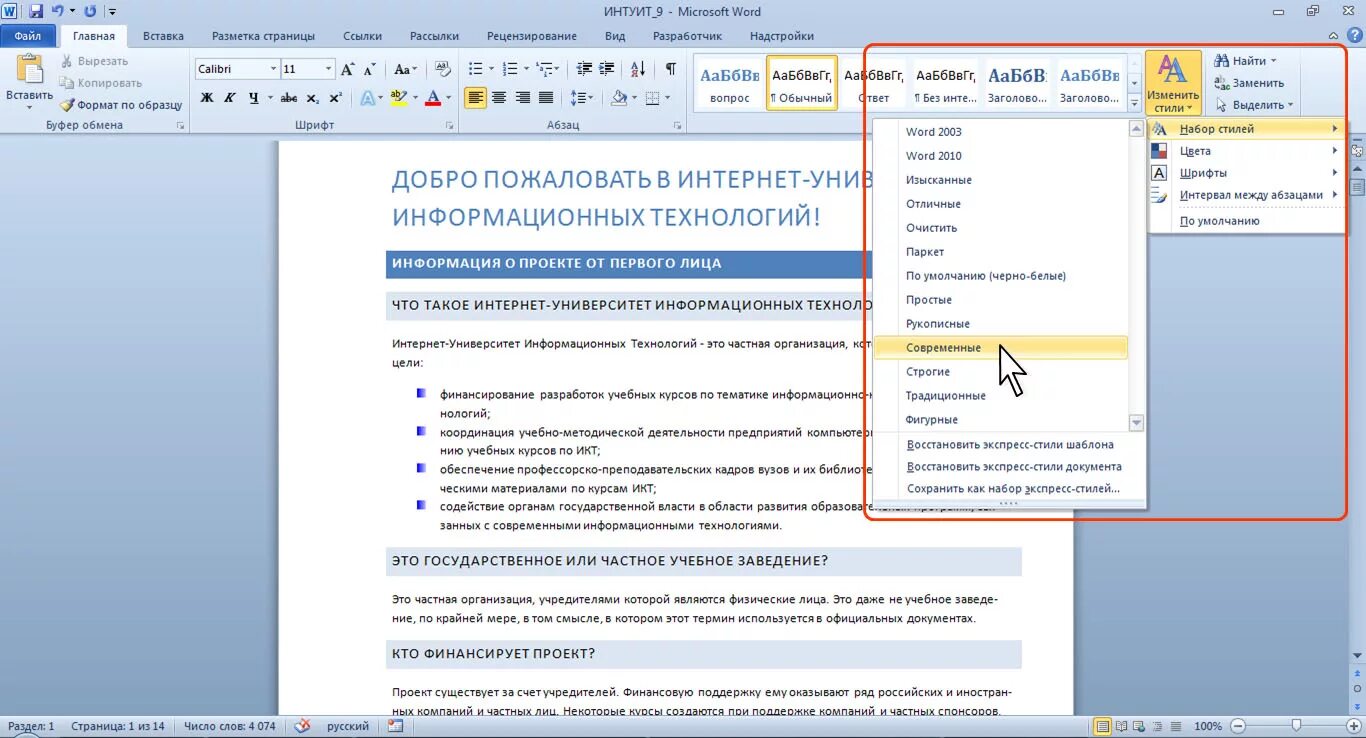Click the Undo arrow icon

pos(58,12)
